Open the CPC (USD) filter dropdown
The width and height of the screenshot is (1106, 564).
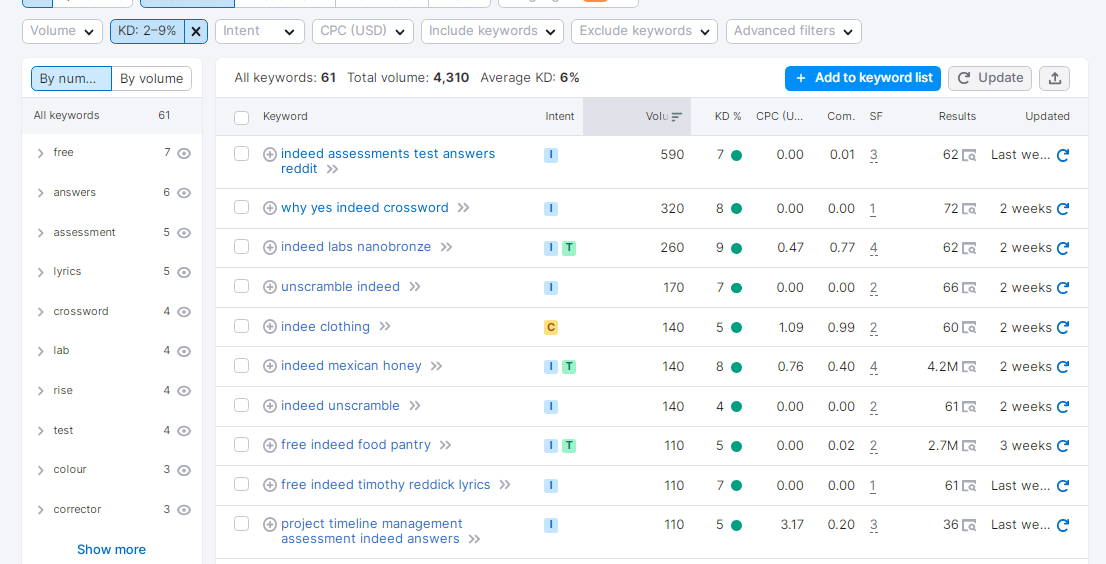pyautogui.click(x=363, y=31)
